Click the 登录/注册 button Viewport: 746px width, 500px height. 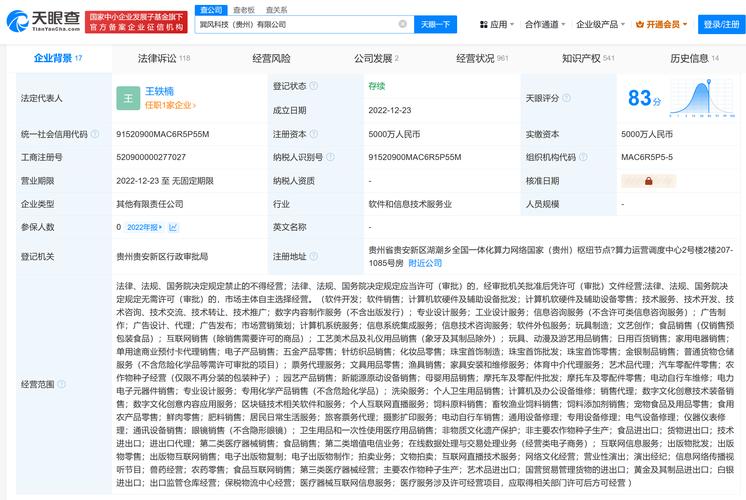coord(721,24)
